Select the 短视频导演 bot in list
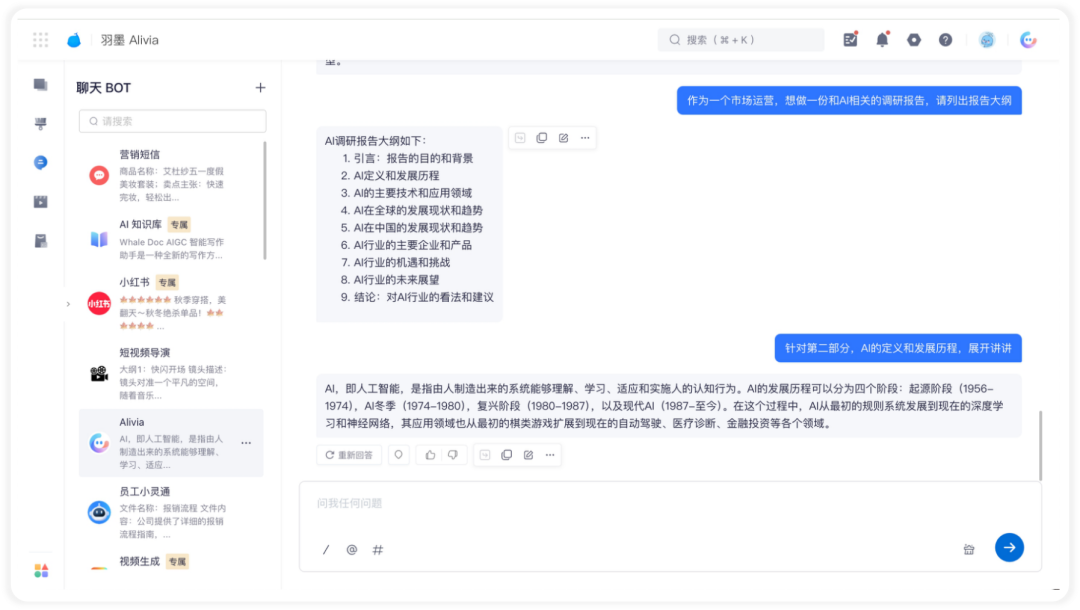1080x610 pixels. 170,373
